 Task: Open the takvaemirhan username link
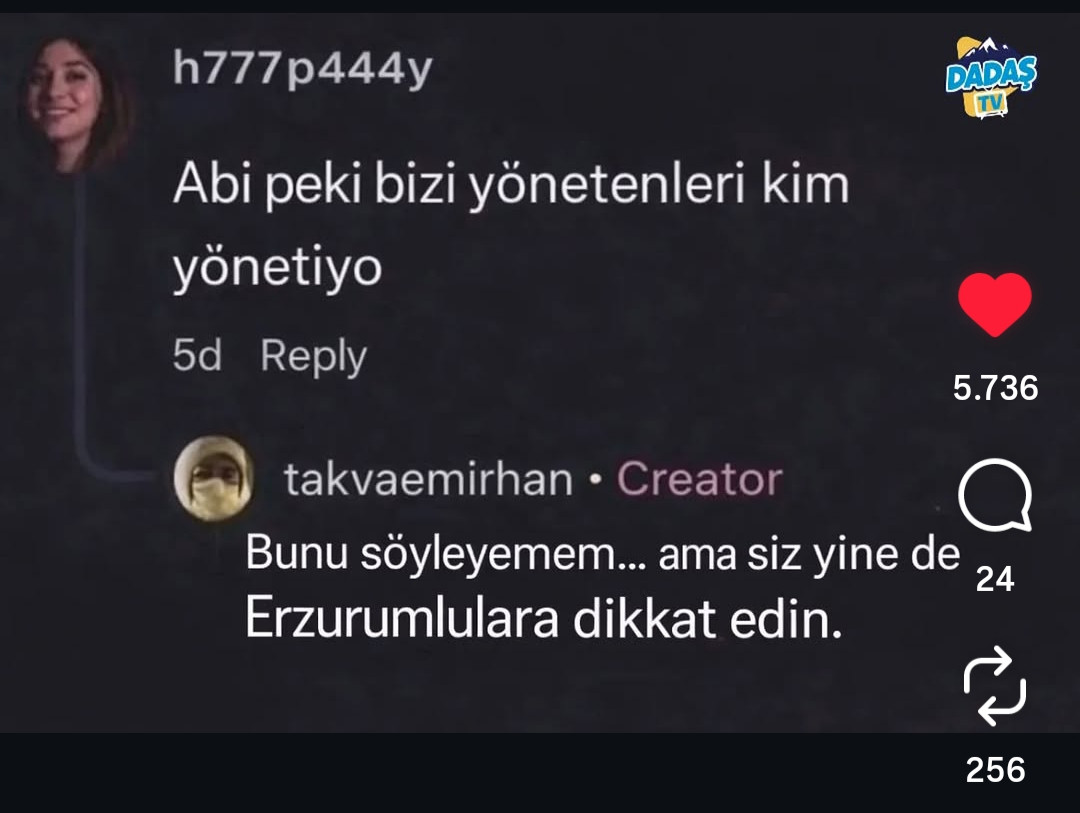tap(428, 479)
